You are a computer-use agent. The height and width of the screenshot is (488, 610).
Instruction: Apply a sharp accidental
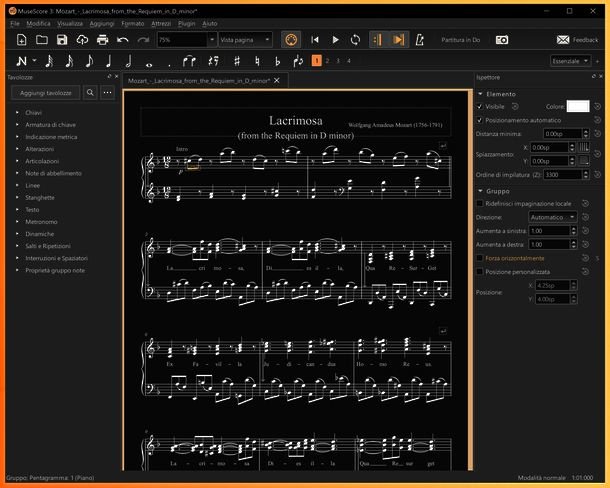click(237, 61)
